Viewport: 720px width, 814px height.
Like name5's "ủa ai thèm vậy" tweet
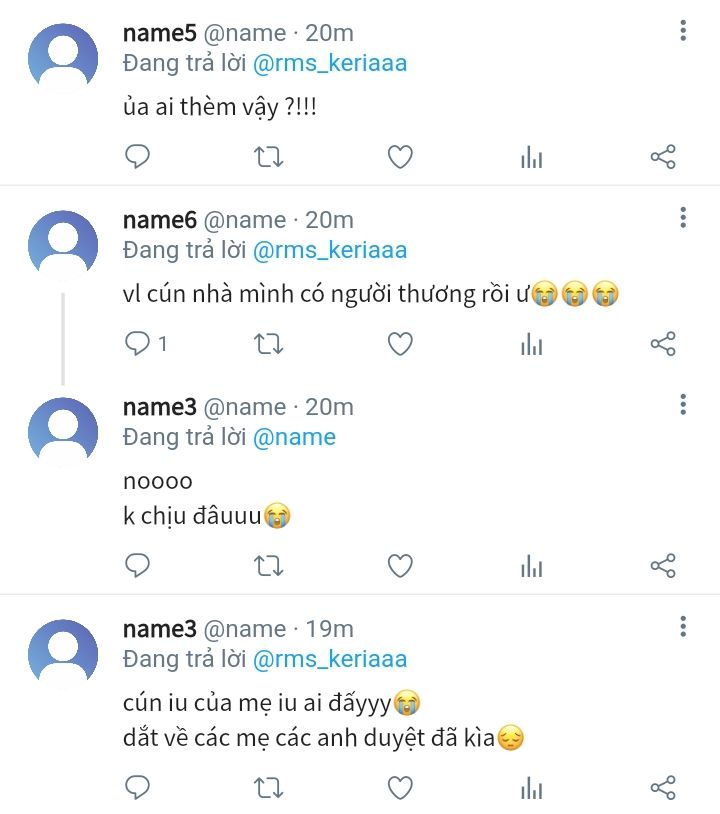400,157
